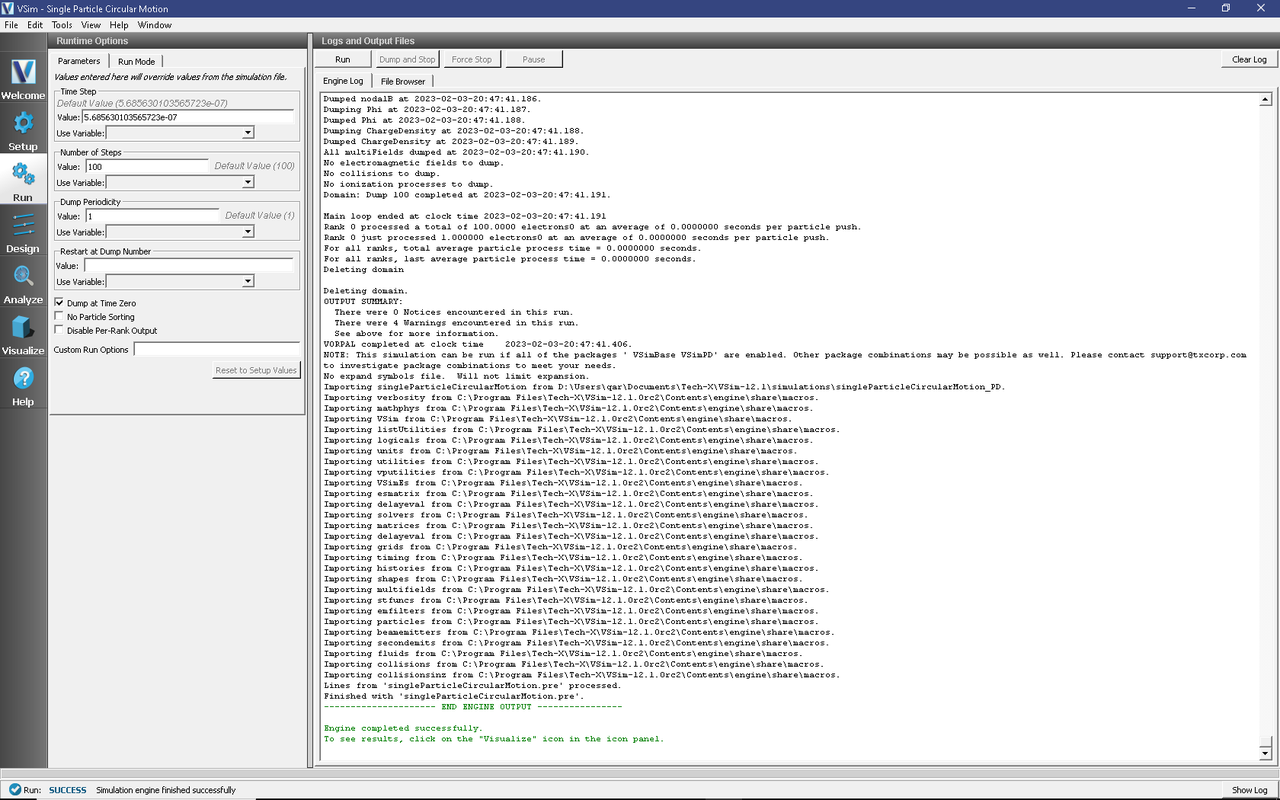Uncheck Dump at Time Zero
The width and height of the screenshot is (1280, 800).
(x=59, y=302)
